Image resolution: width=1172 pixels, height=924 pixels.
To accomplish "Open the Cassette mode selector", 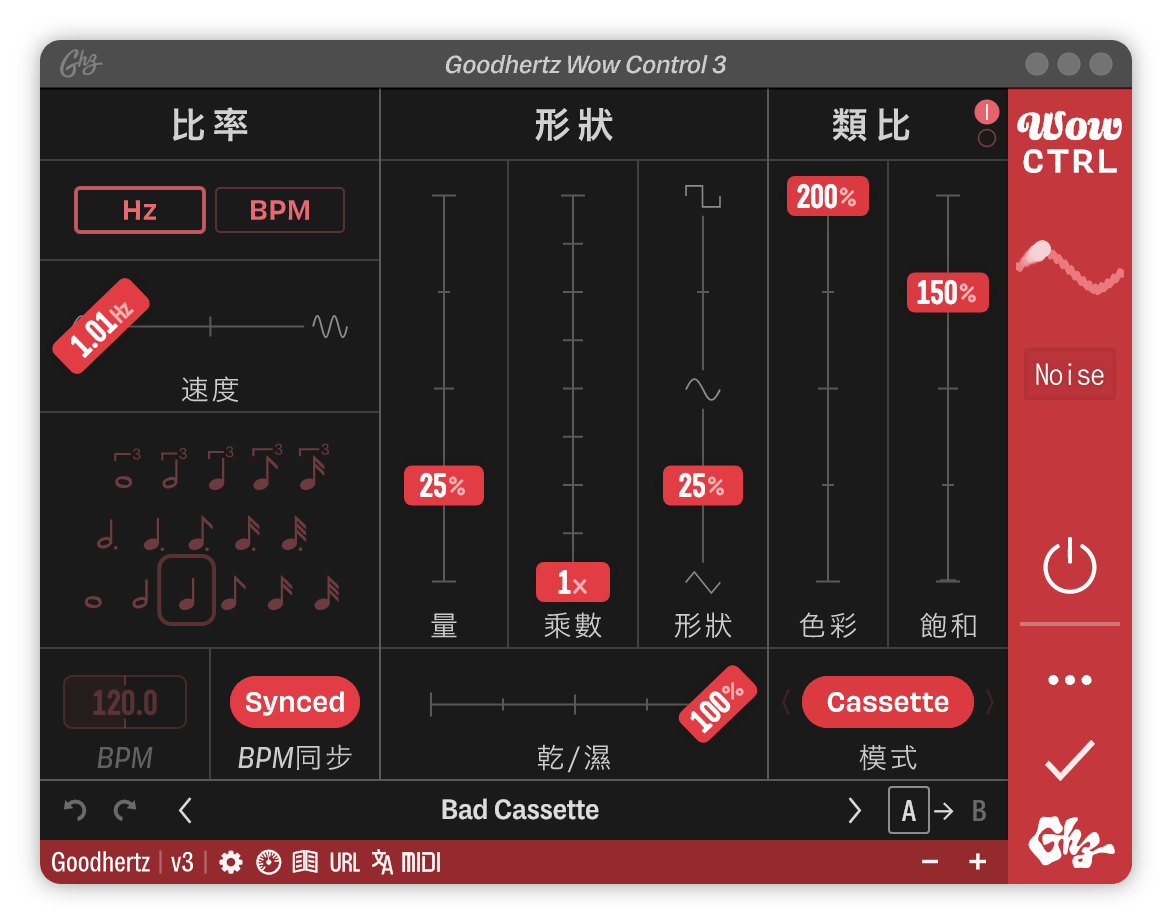I will pos(887,702).
